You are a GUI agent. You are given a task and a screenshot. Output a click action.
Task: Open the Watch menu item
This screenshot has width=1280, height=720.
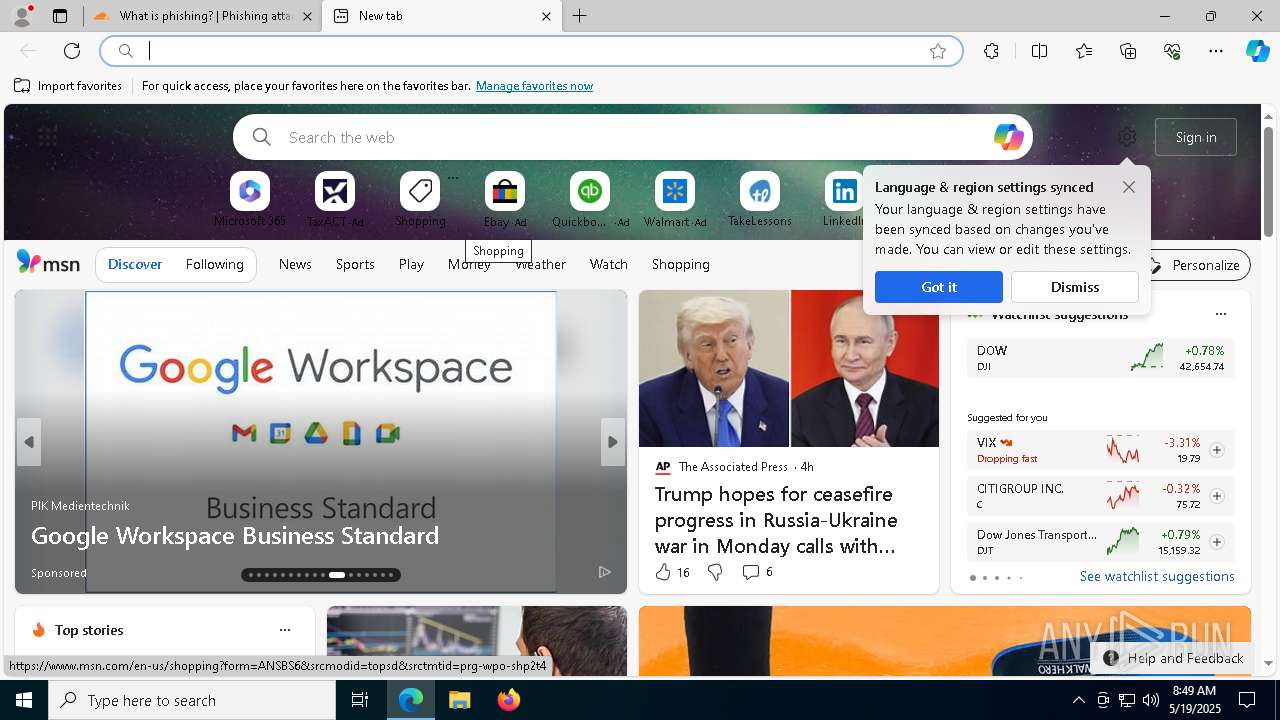coord(609,264)
